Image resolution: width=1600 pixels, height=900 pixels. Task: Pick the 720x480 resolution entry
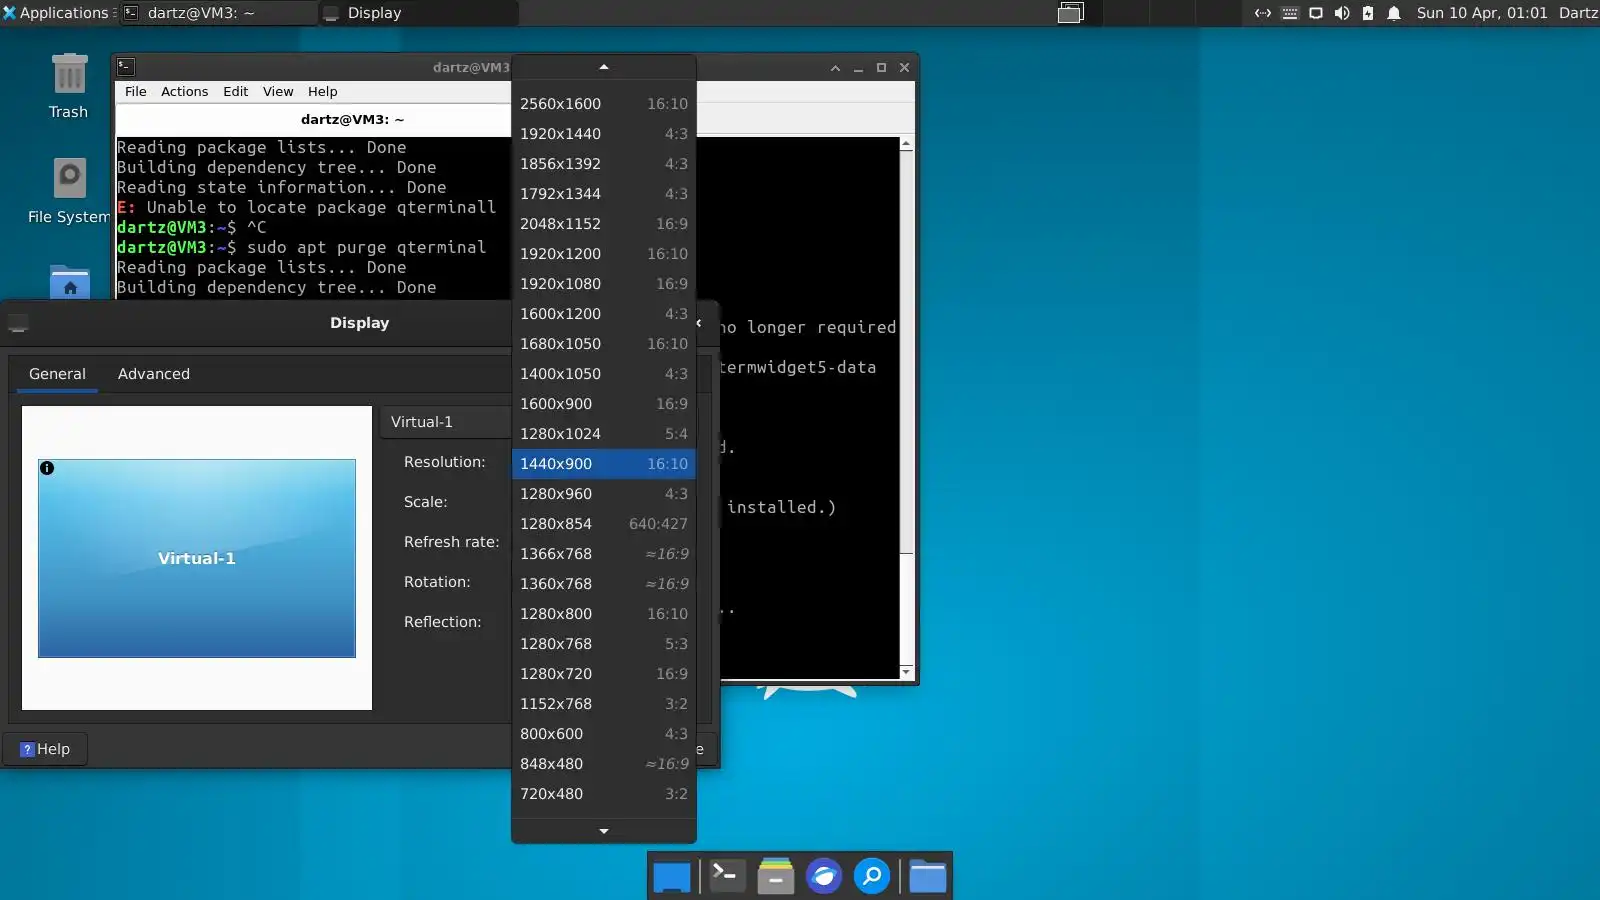pos(603,794)
